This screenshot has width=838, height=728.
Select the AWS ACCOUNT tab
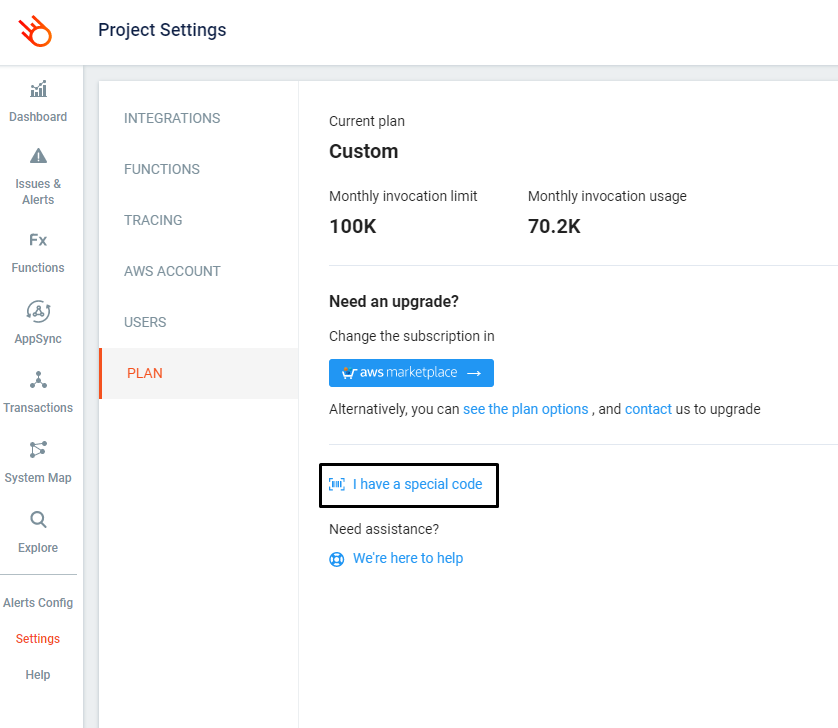(172, 272)
